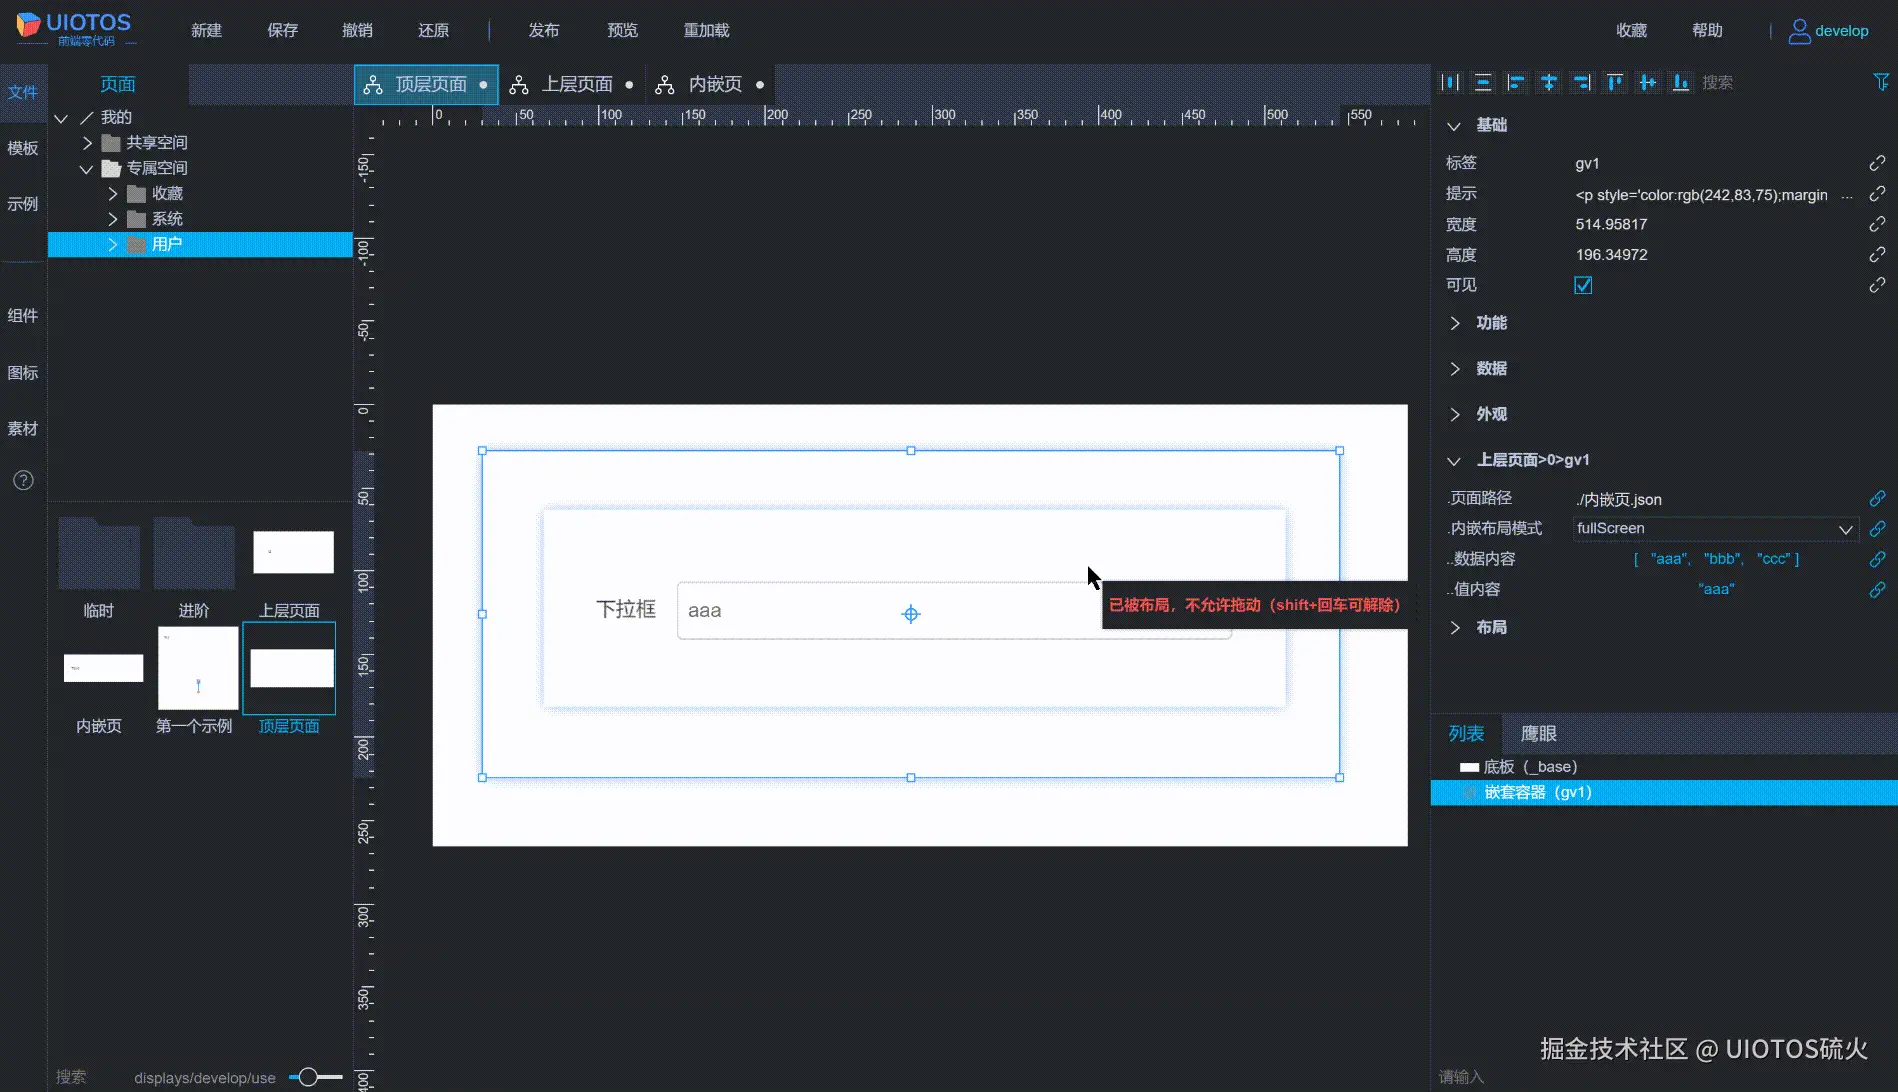This screenshot has height=1092, width=1898.
Task: Click the align bottom icon
Action: (1681, 83)
